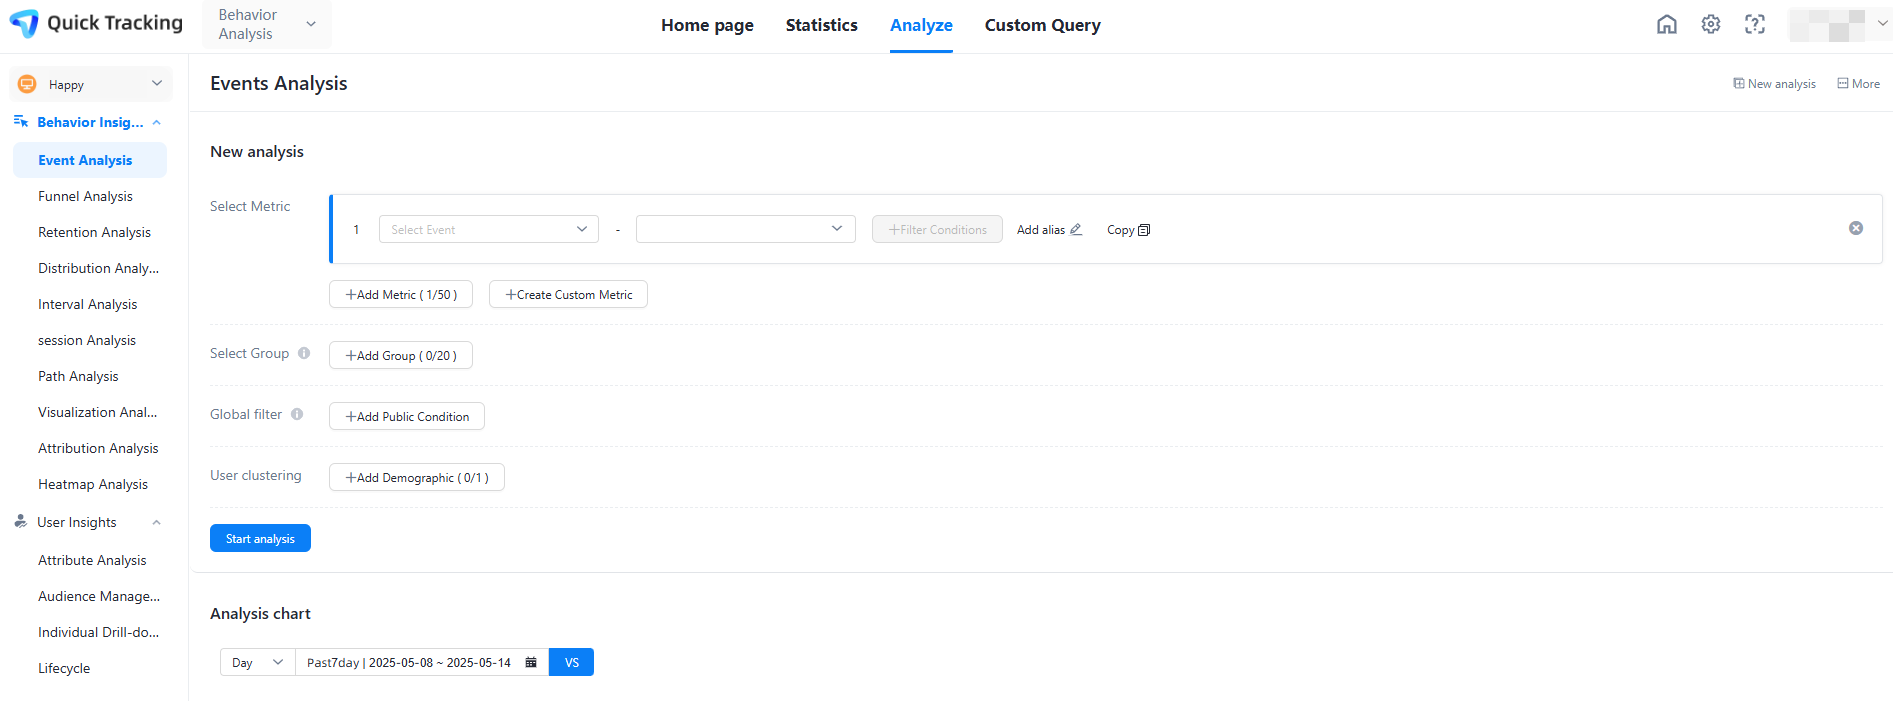
Task: Click the Add Public Condition button
Action: click(407, 416)
